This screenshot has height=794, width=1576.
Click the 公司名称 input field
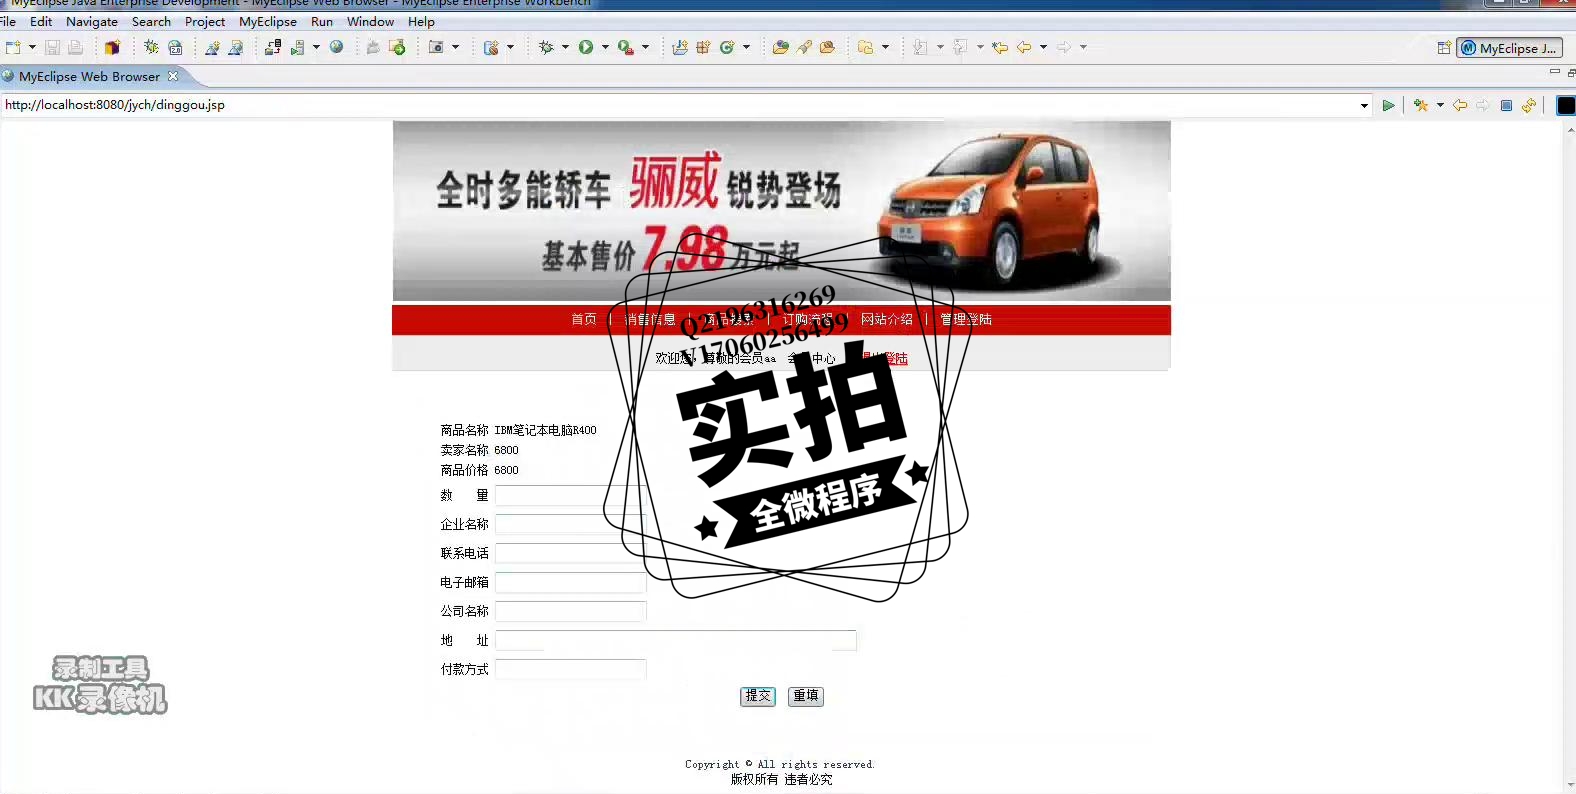coord(571,611)
